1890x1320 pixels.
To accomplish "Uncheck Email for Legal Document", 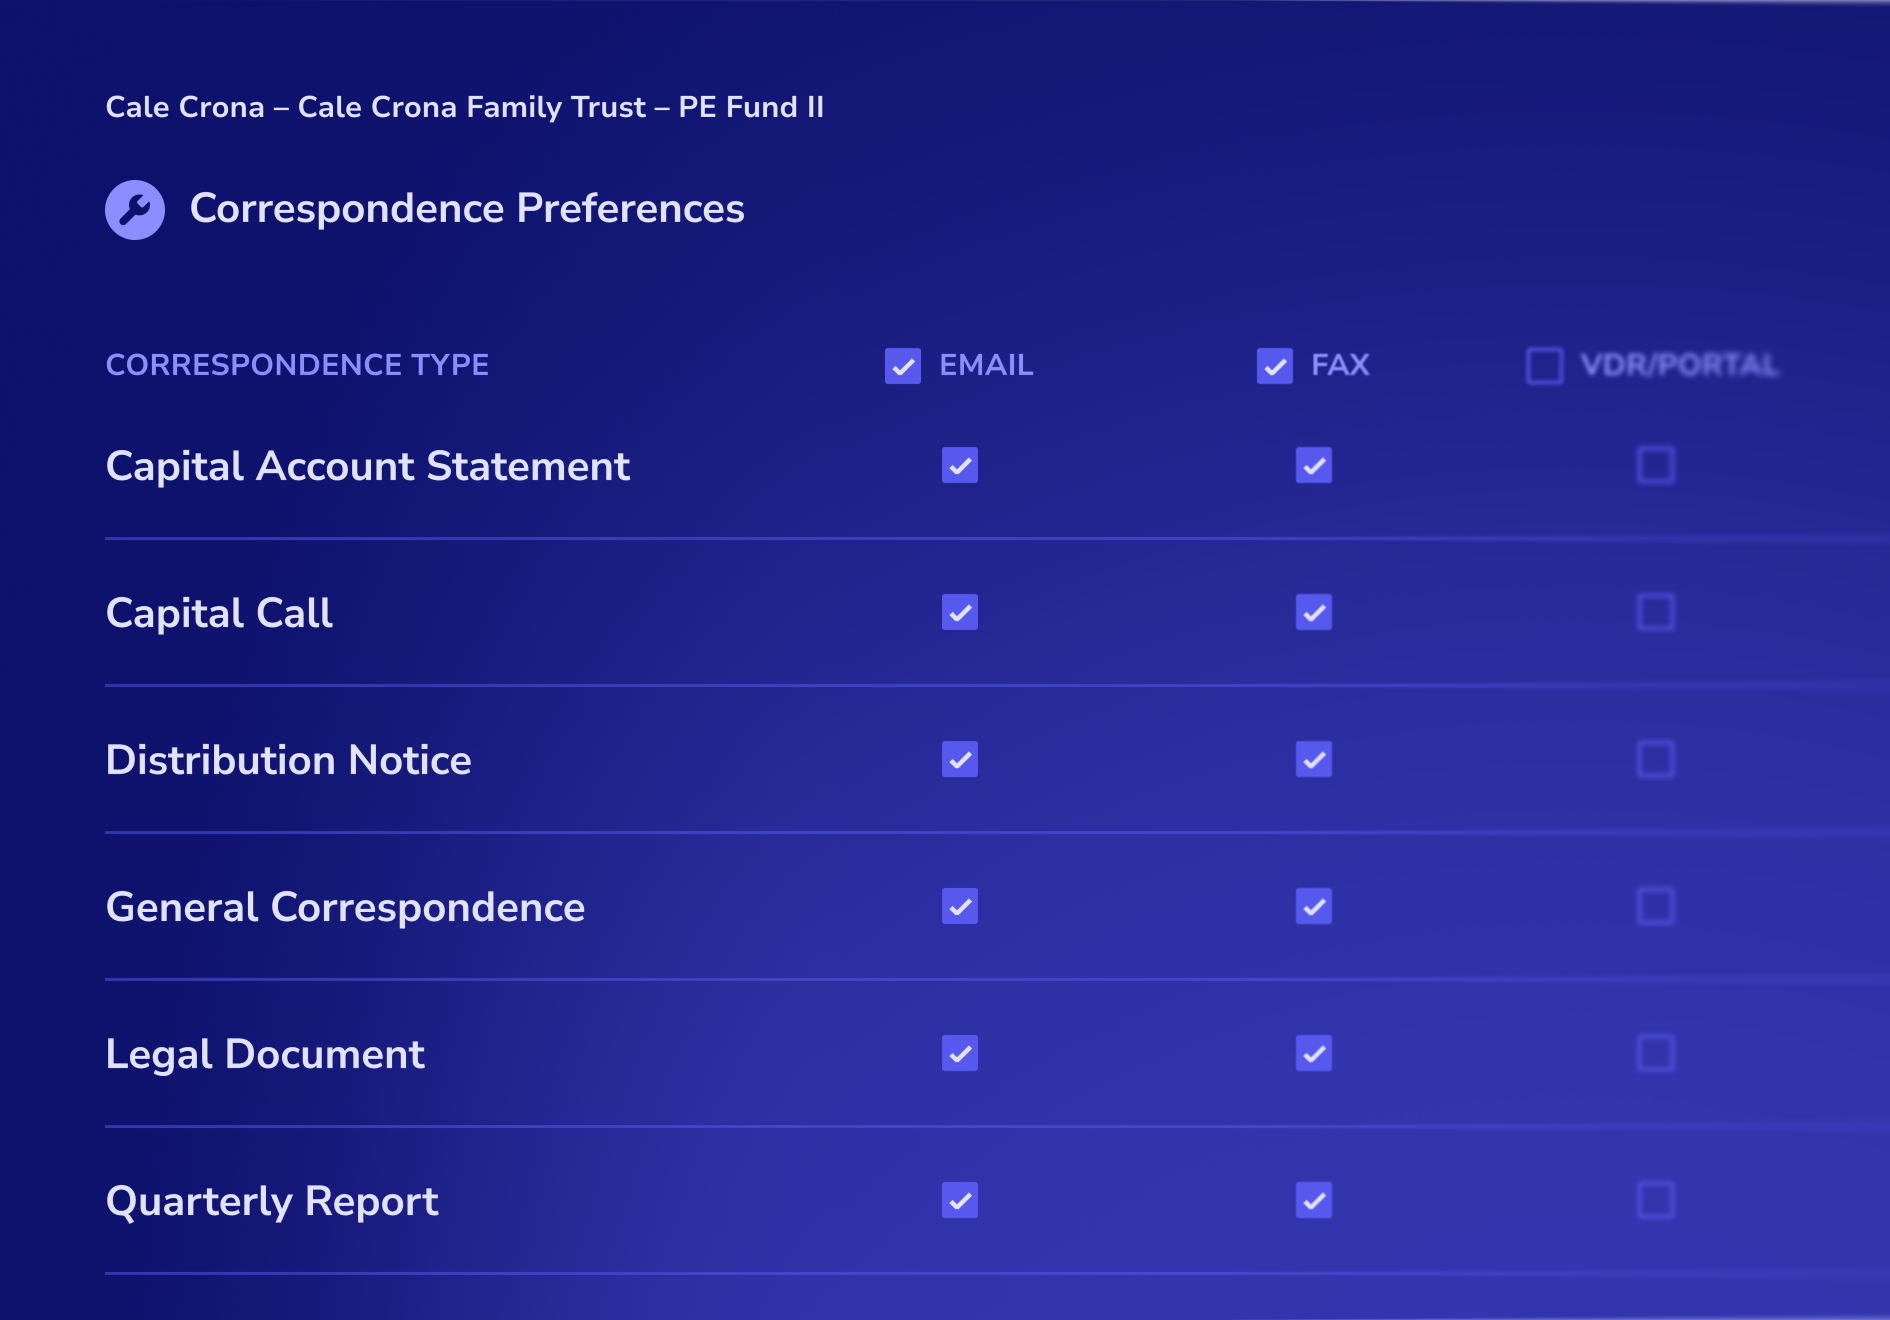I will pos(960,1053).
